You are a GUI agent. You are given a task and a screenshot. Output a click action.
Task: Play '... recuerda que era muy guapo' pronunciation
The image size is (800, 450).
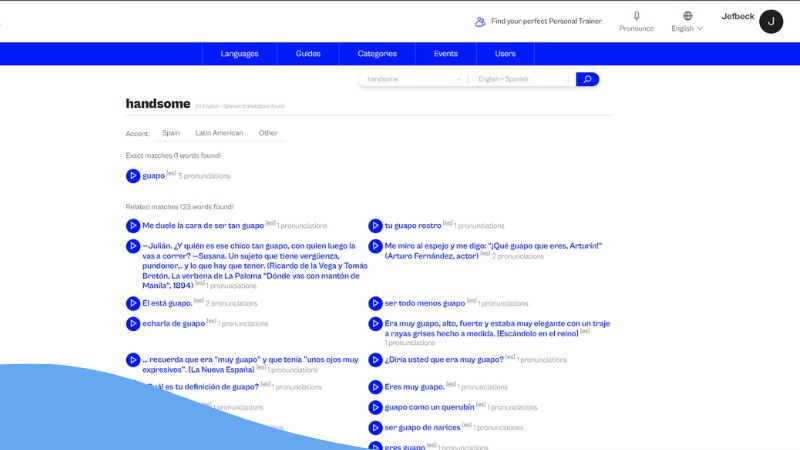(133, 360)
